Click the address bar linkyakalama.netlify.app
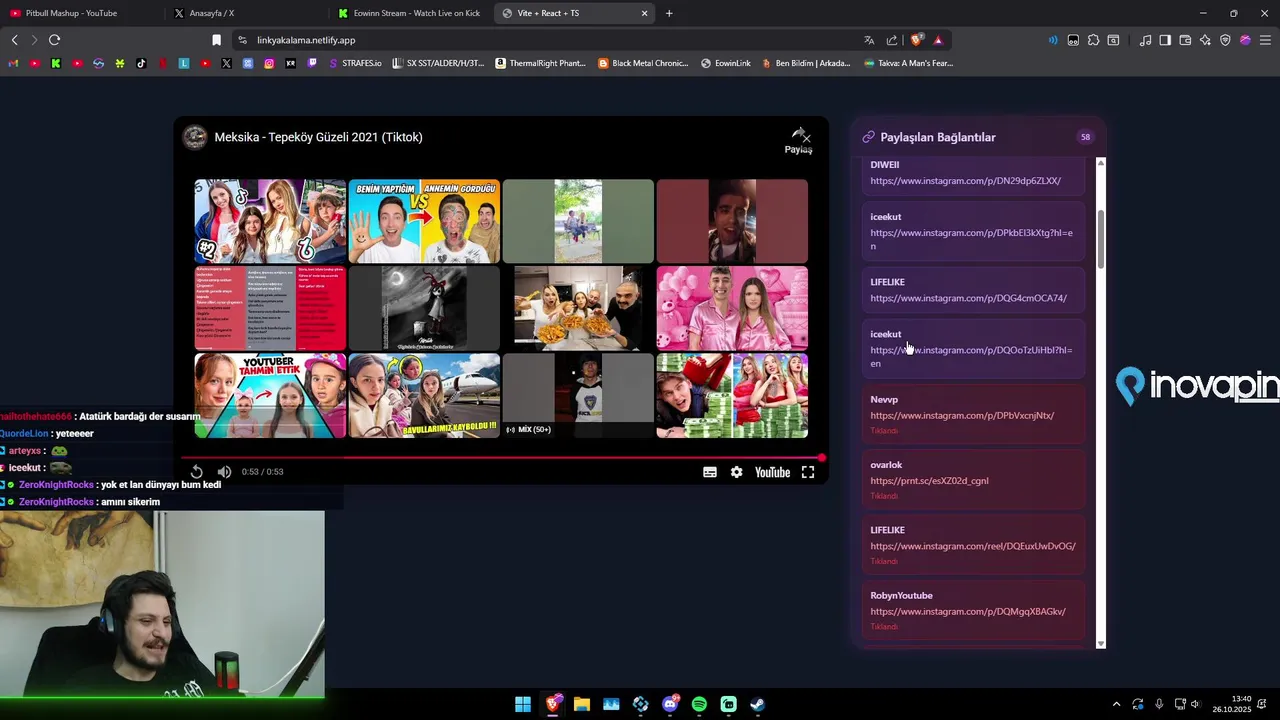 (306, 40)
